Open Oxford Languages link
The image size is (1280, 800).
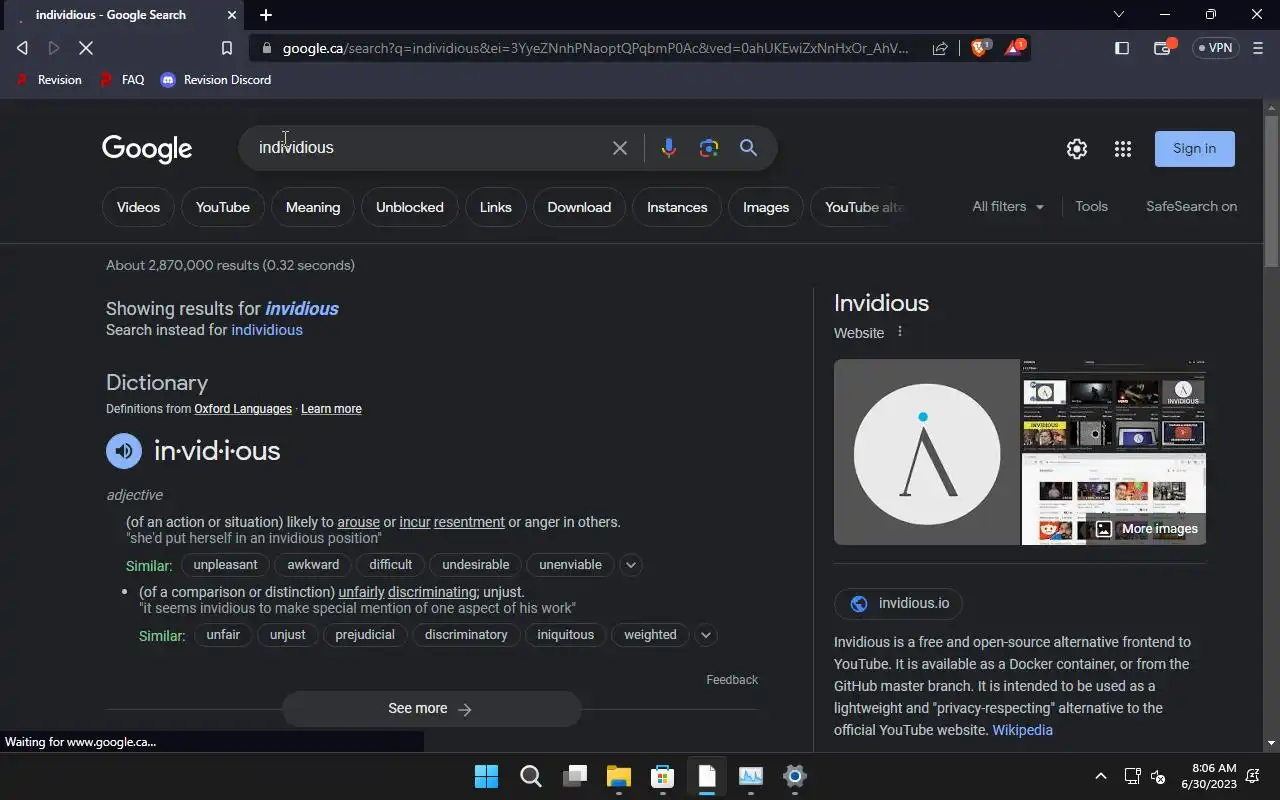[243, 409]
